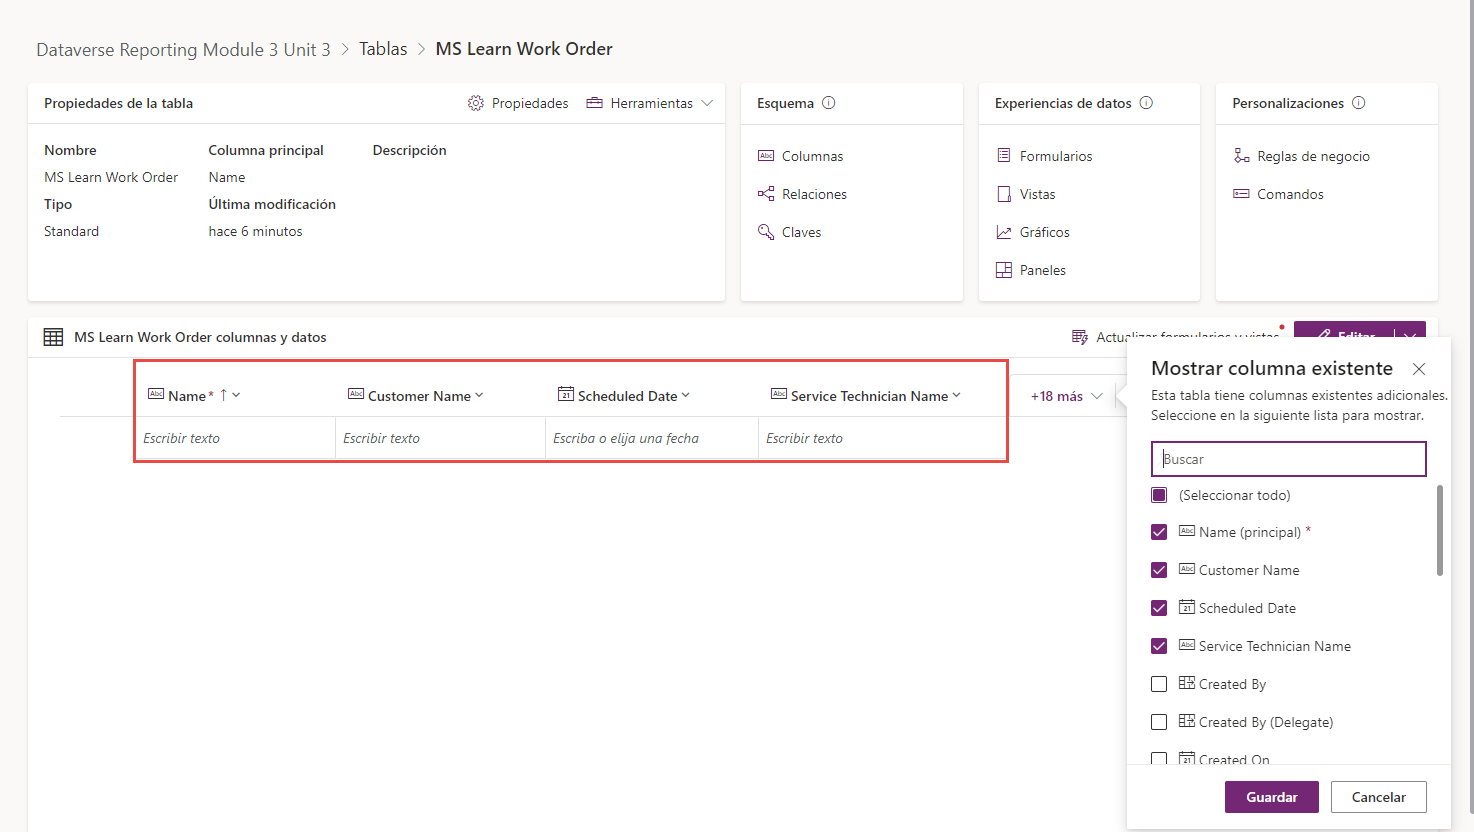Viewport: 1474px width, 832px height.
Task: Open Service Technician Name column dropdown
Action: pos(956,395)
